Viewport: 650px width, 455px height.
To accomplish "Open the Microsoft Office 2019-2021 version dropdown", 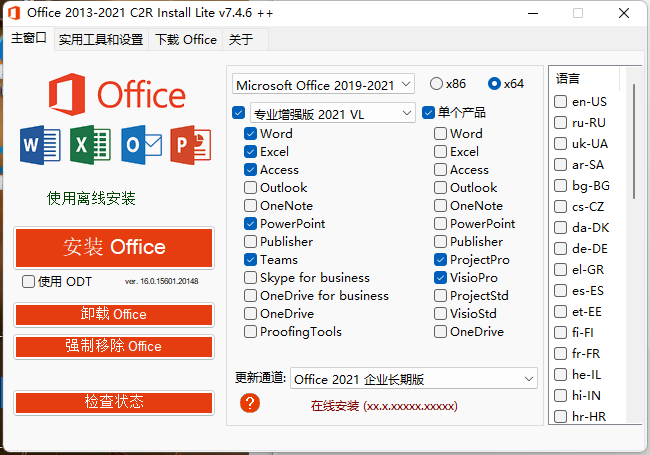I will tap(325, 85).
